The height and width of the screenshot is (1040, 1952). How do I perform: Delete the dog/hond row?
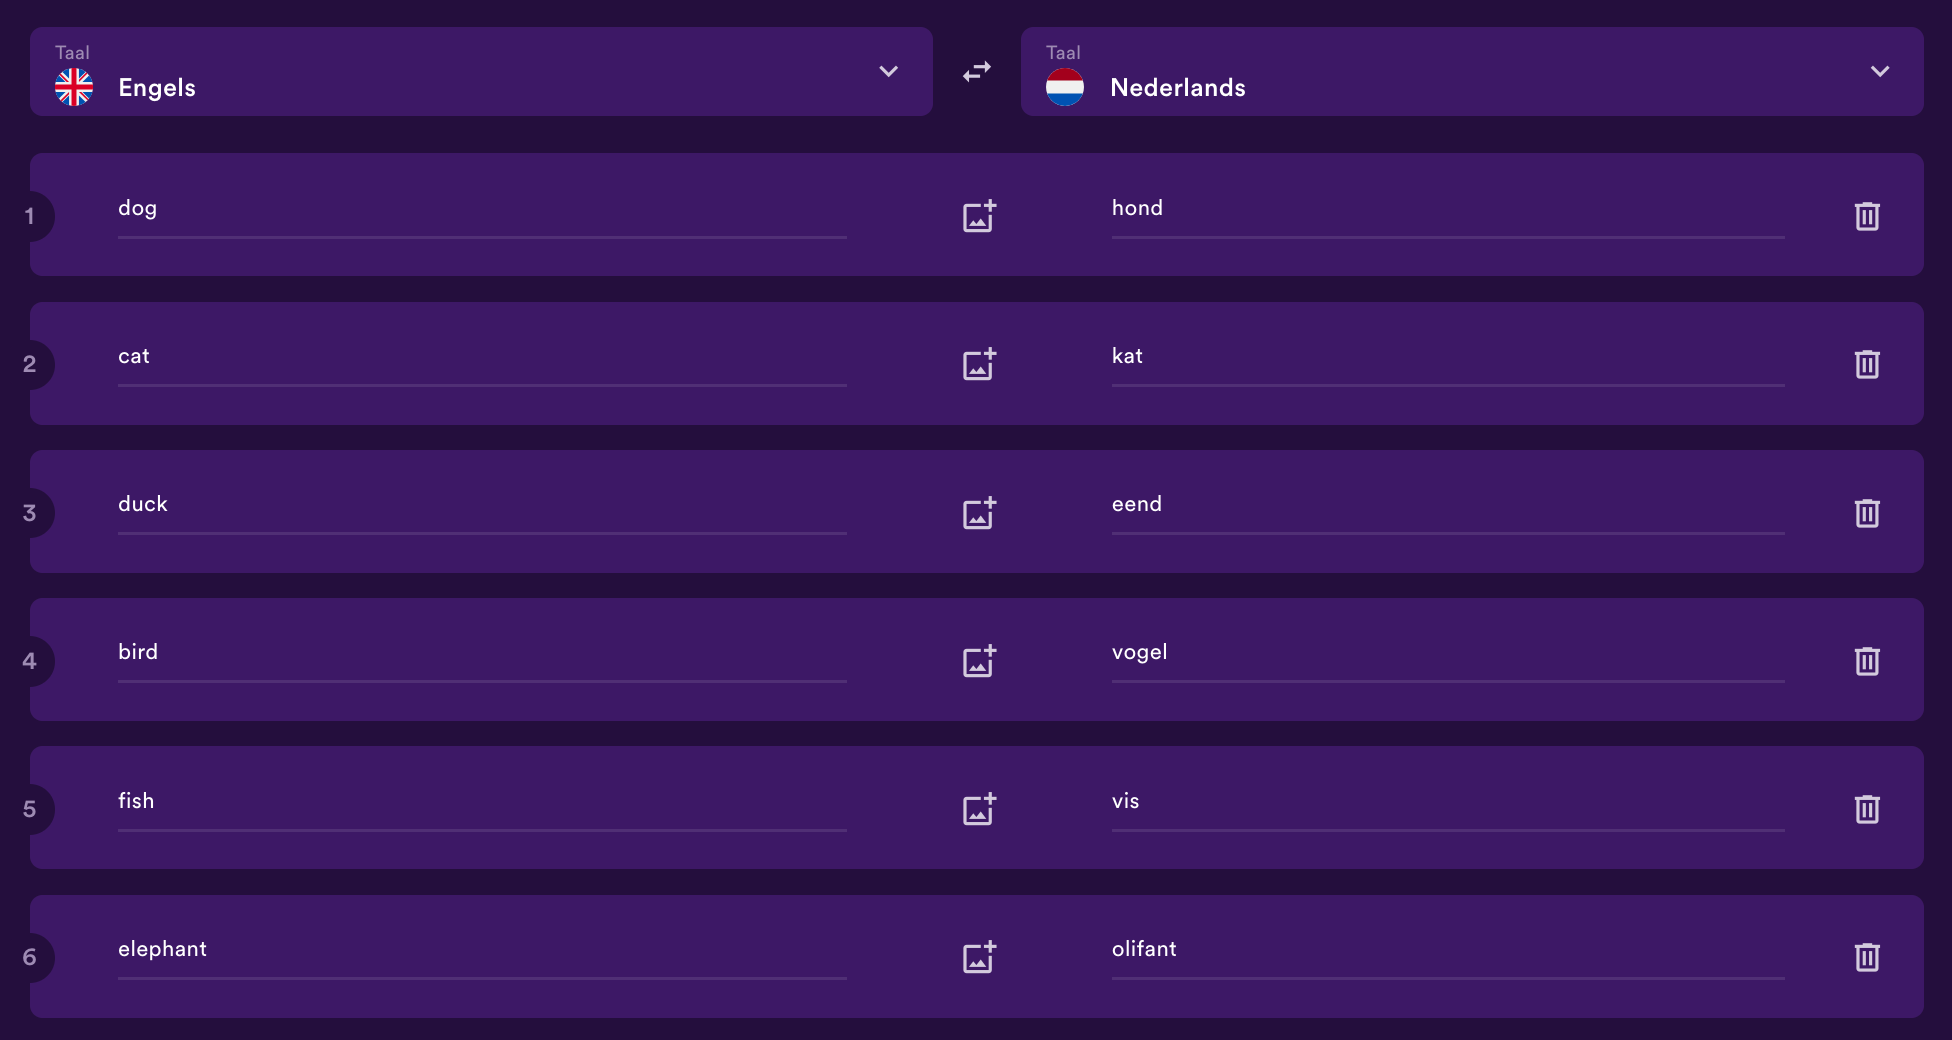coord(1867,216)
